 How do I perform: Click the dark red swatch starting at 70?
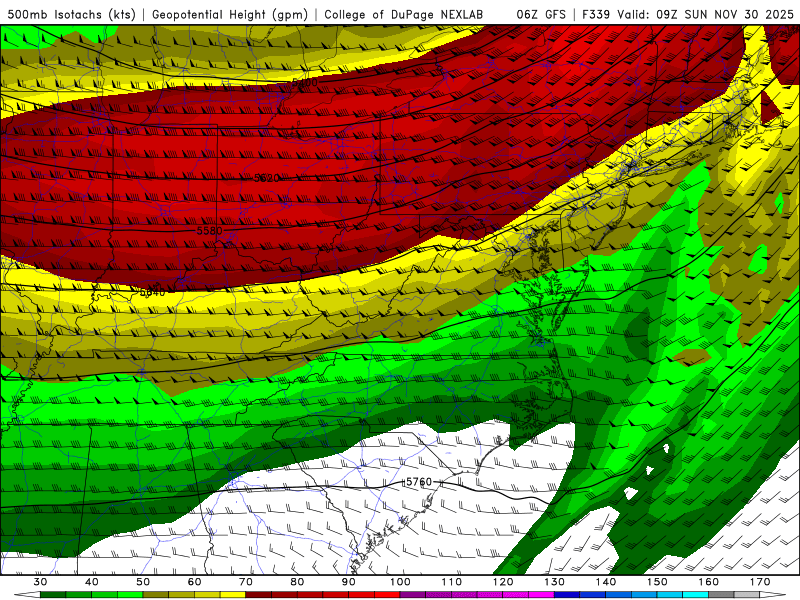coord(259,595)
